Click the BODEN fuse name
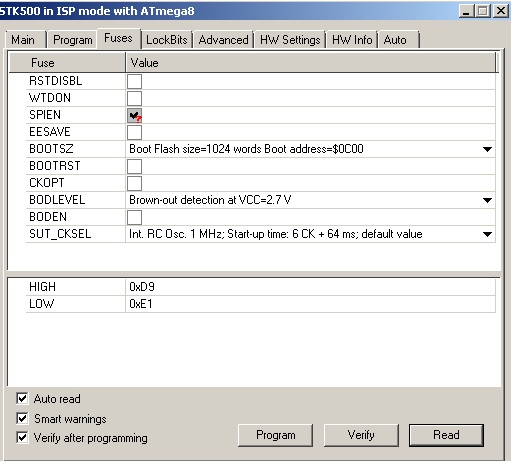The image size is (517, 466). click(48, 217)
